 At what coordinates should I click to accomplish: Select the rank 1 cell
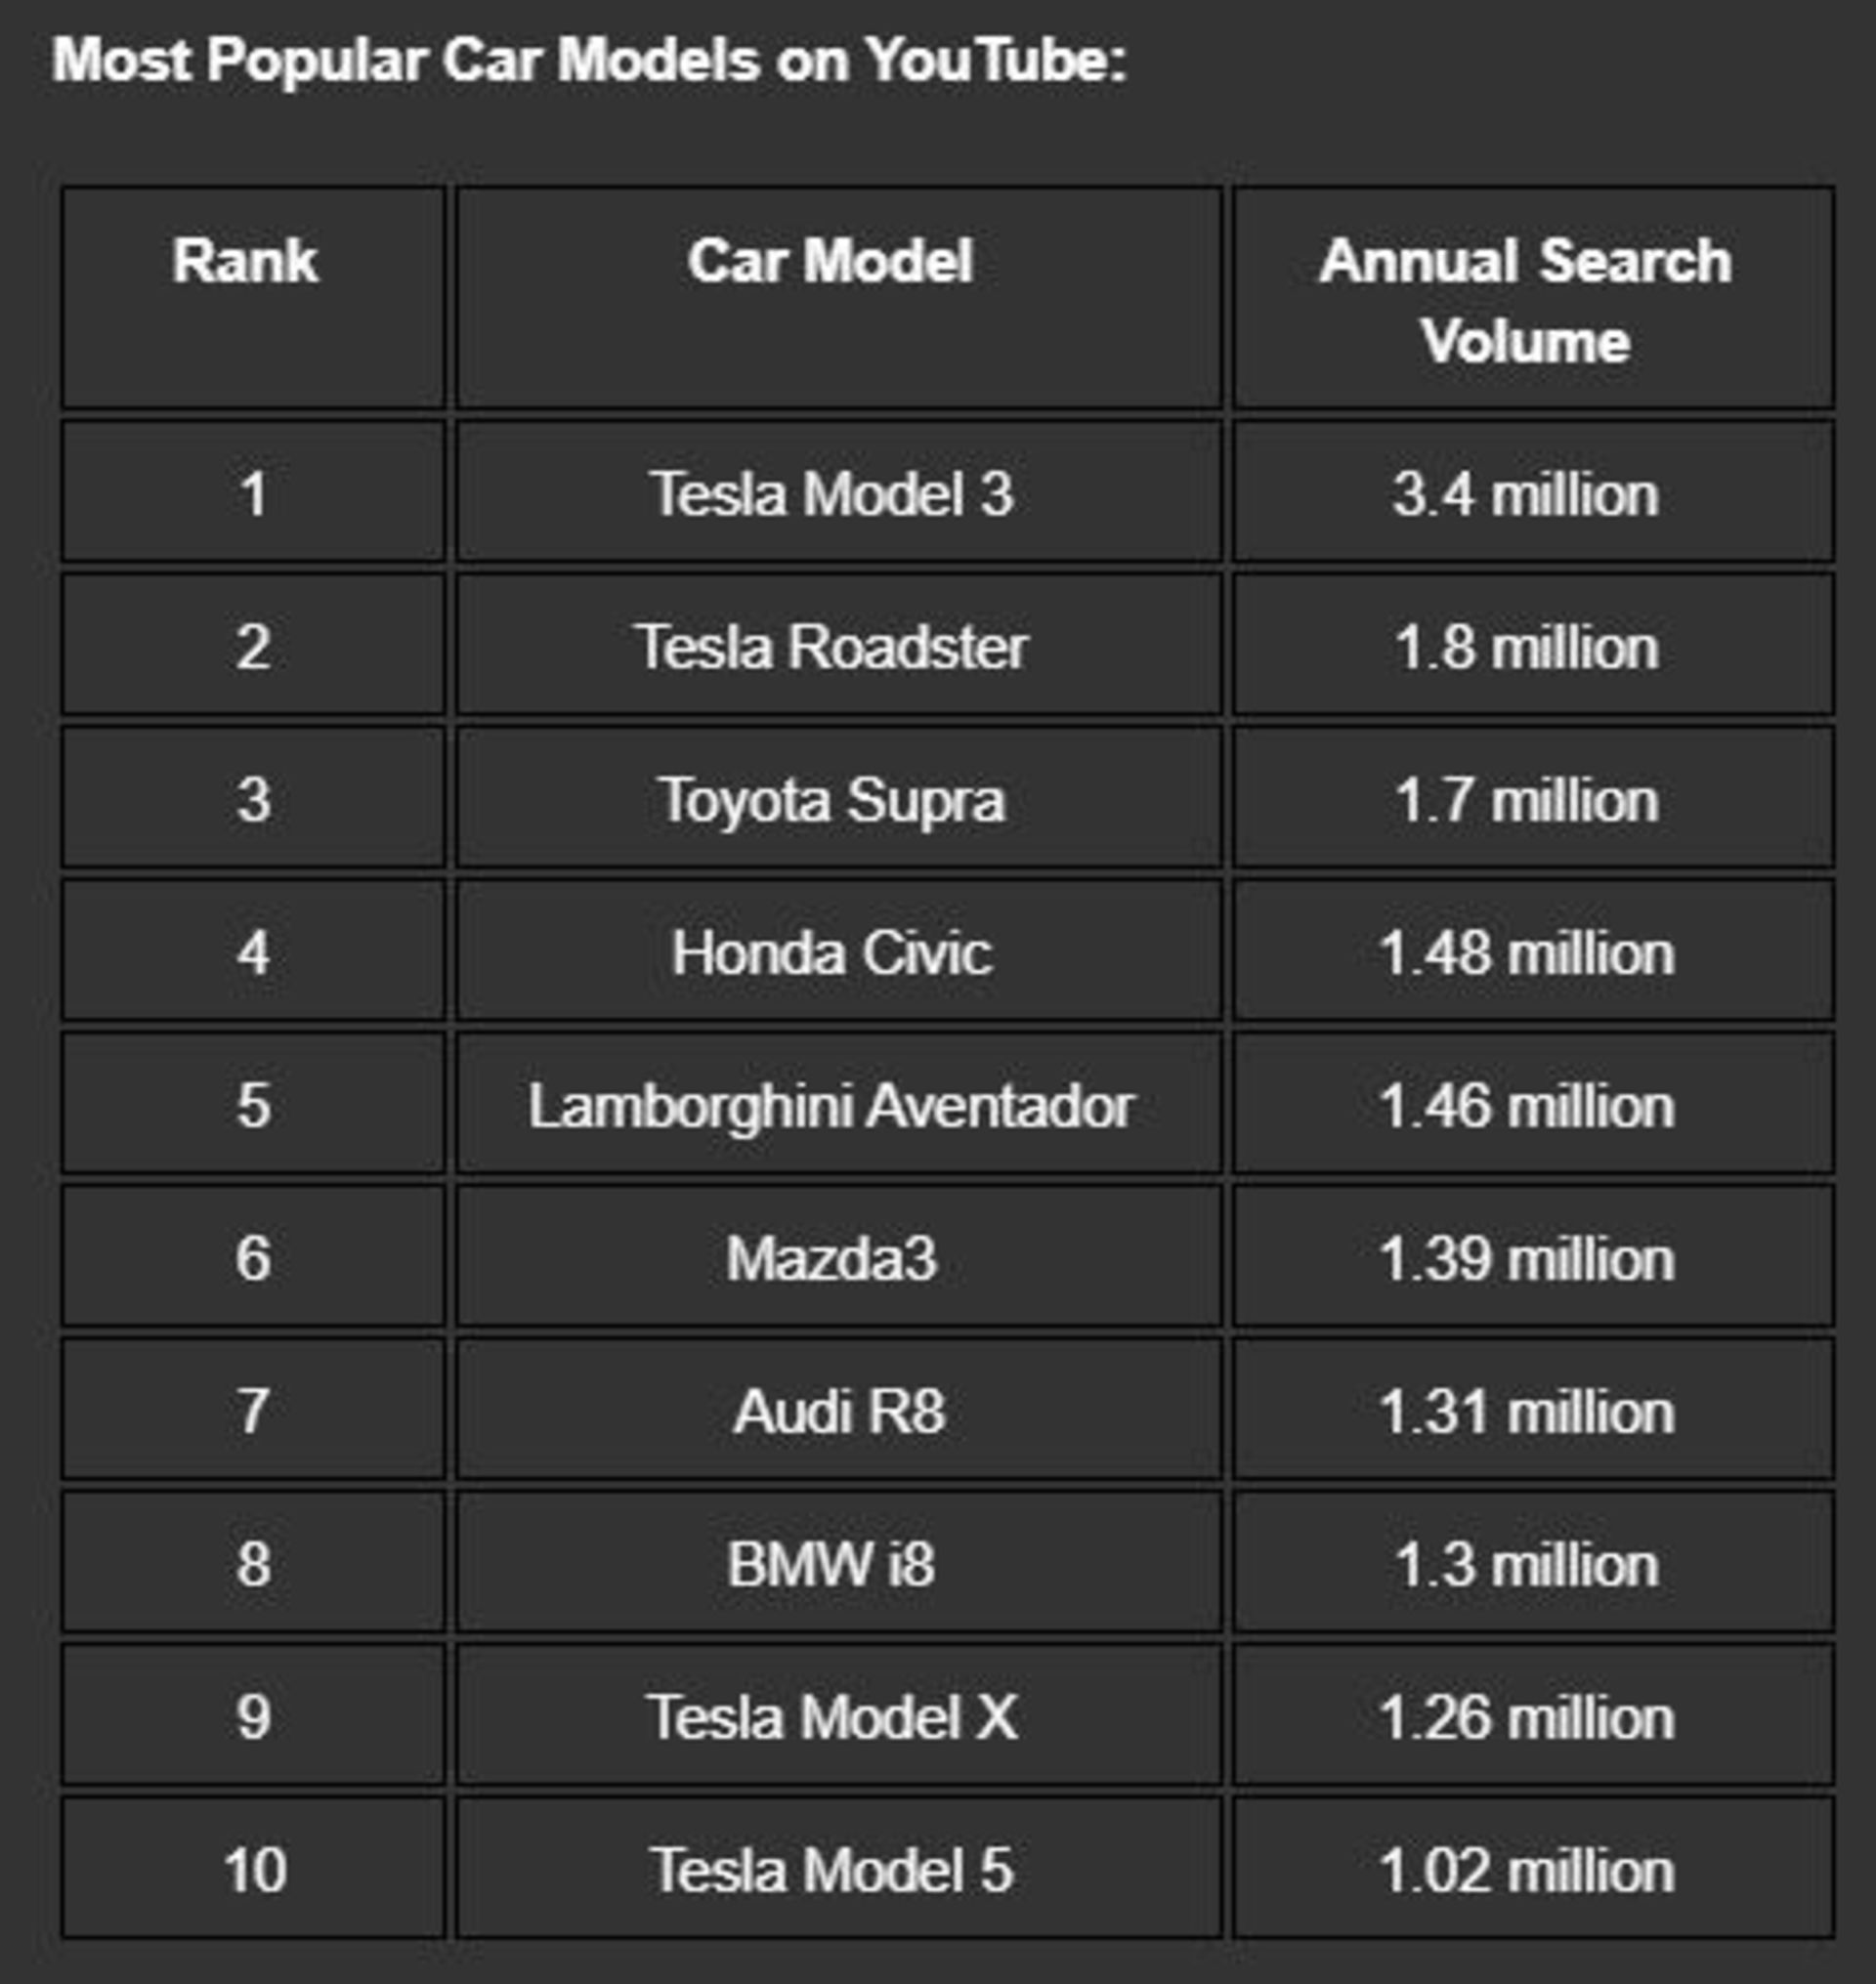(253, 494)
